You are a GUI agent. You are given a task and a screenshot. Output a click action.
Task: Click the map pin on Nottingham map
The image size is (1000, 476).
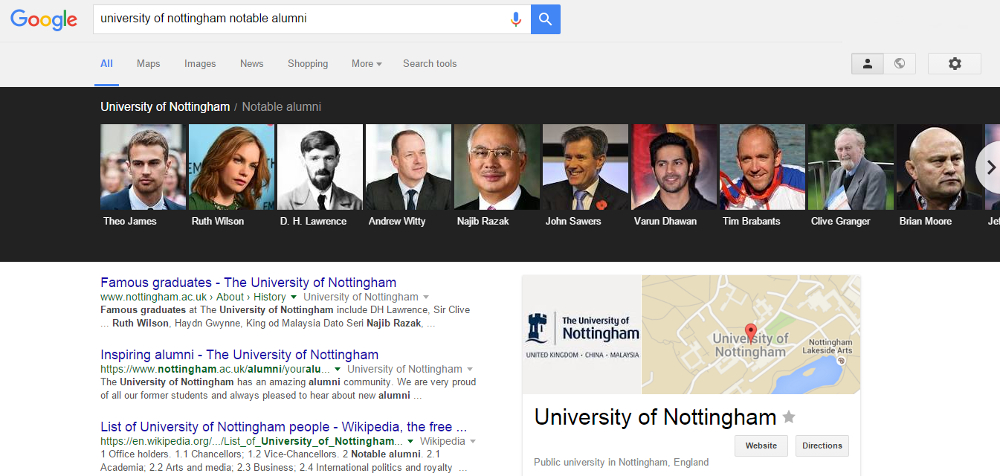click(752, 334)
